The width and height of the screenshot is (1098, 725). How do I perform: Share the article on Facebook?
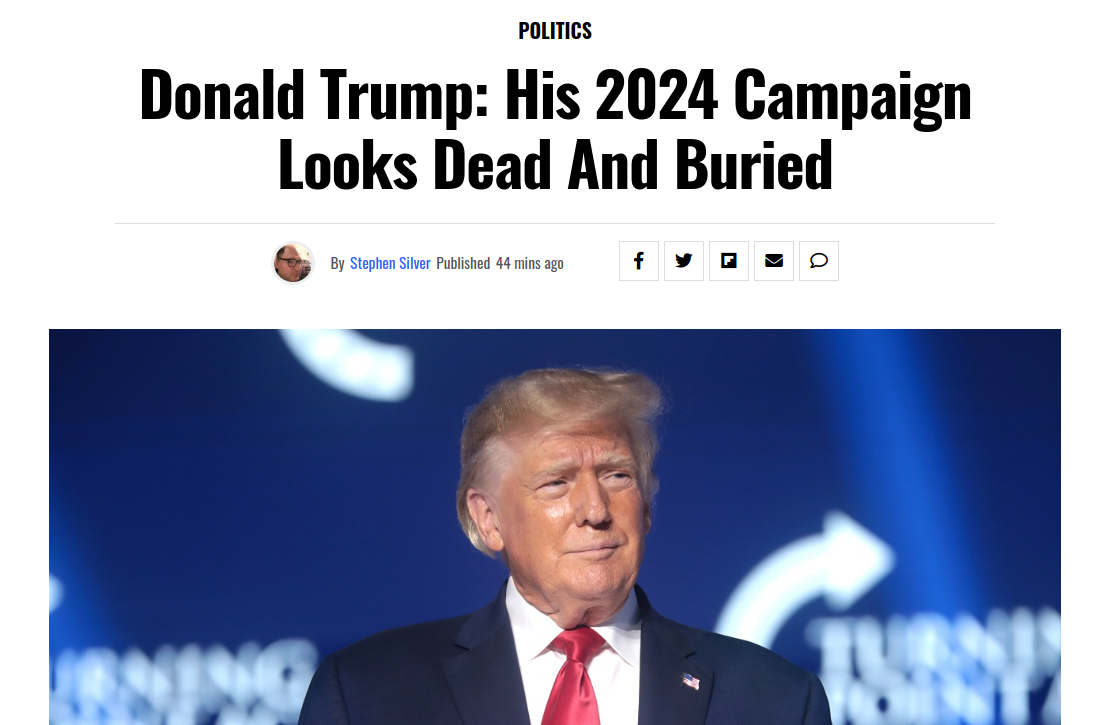point(638,261)
